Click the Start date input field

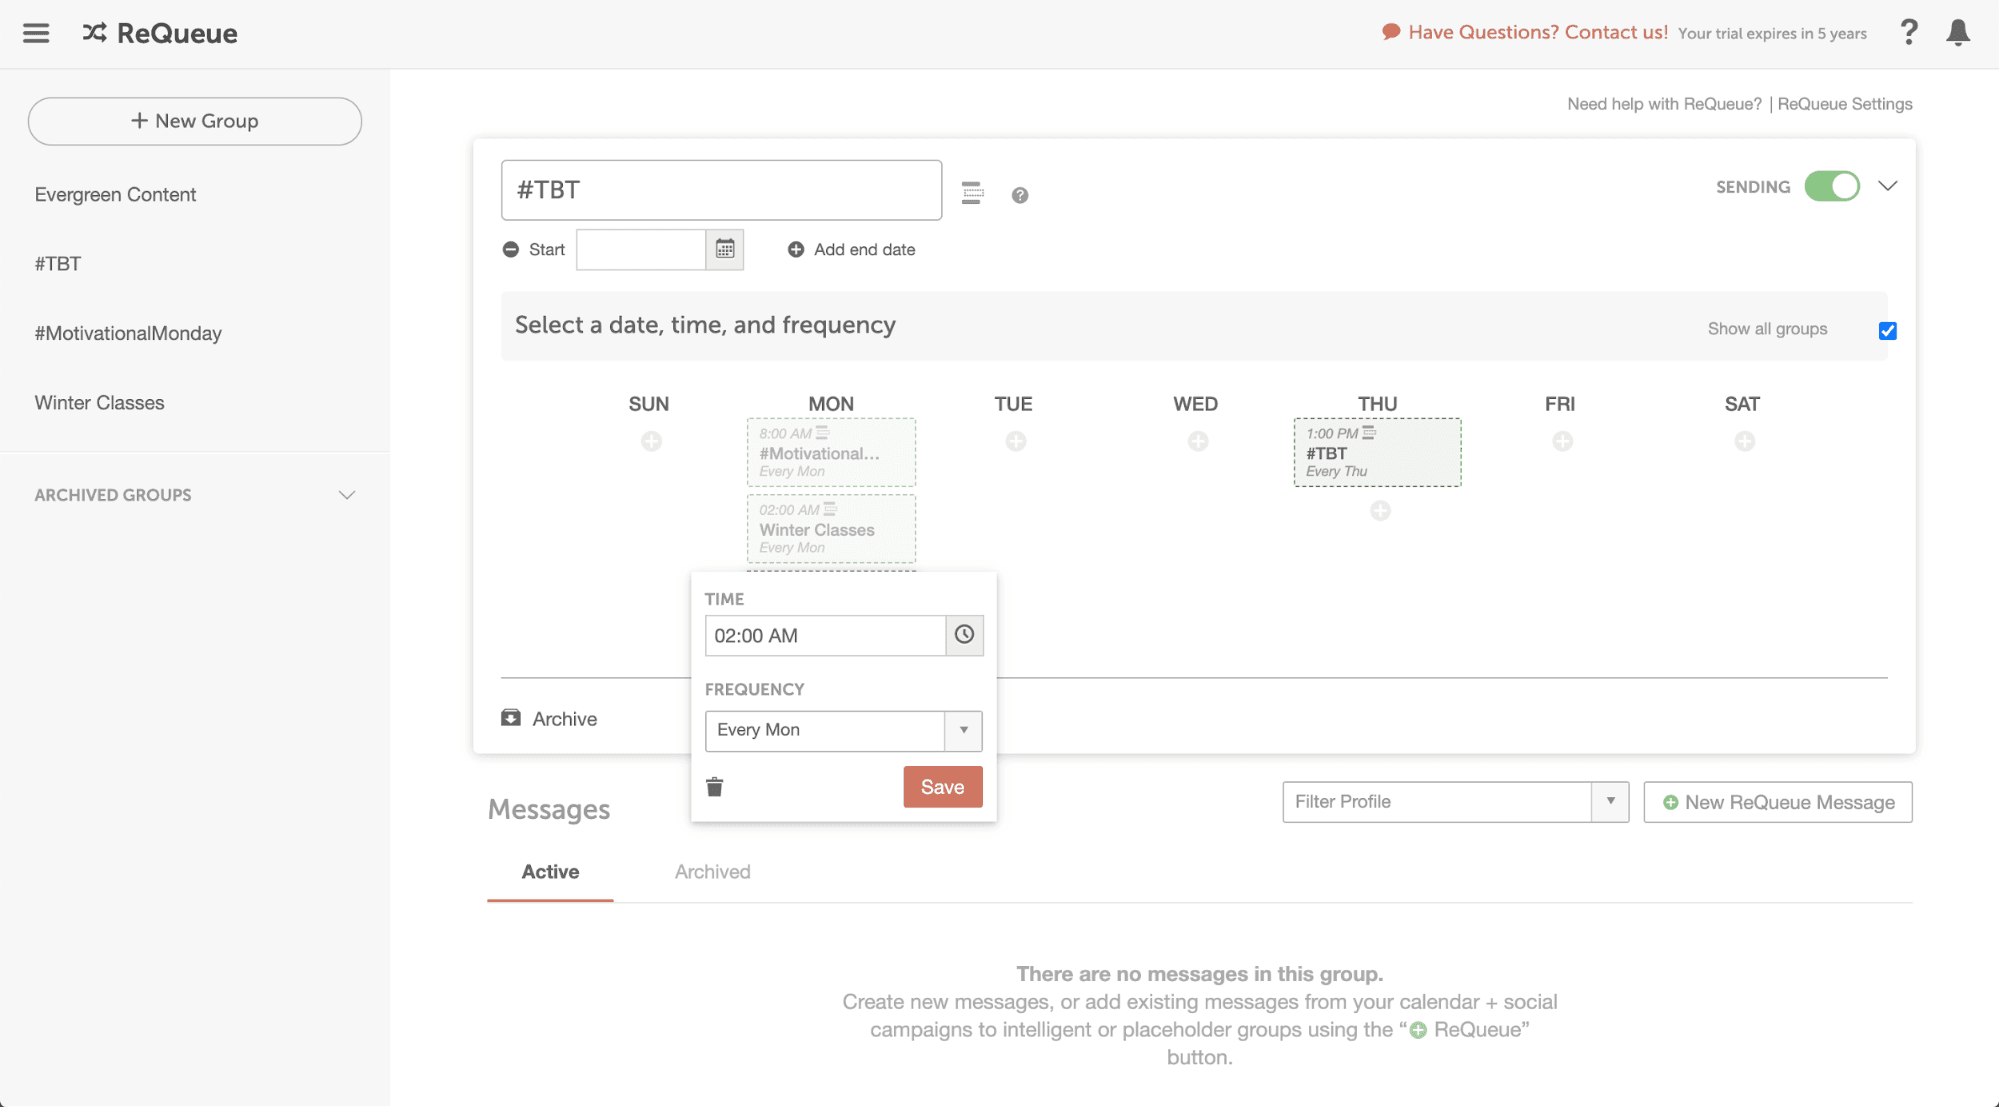[x=641, y=249]
